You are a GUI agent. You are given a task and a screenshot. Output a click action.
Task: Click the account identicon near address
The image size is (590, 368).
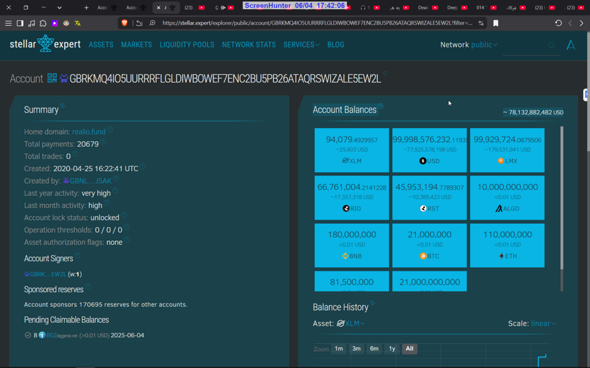coord(64,79)
